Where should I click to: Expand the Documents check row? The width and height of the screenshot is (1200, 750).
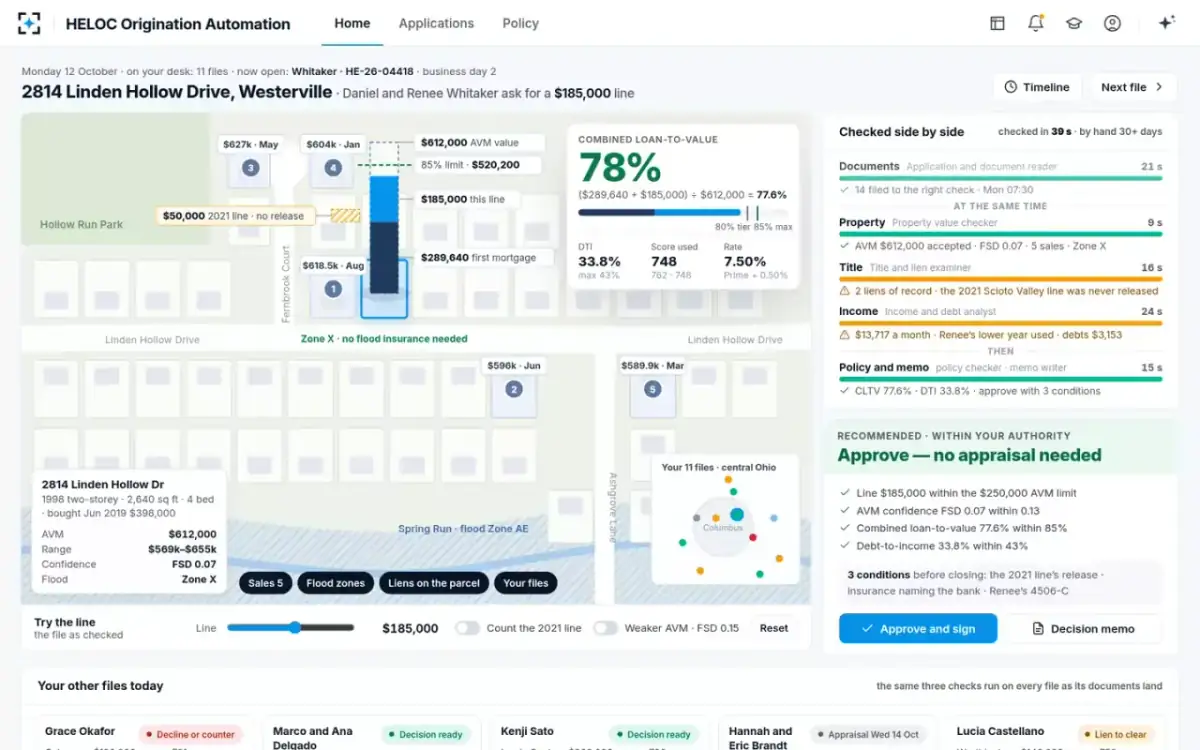[x=1000, y=178]
